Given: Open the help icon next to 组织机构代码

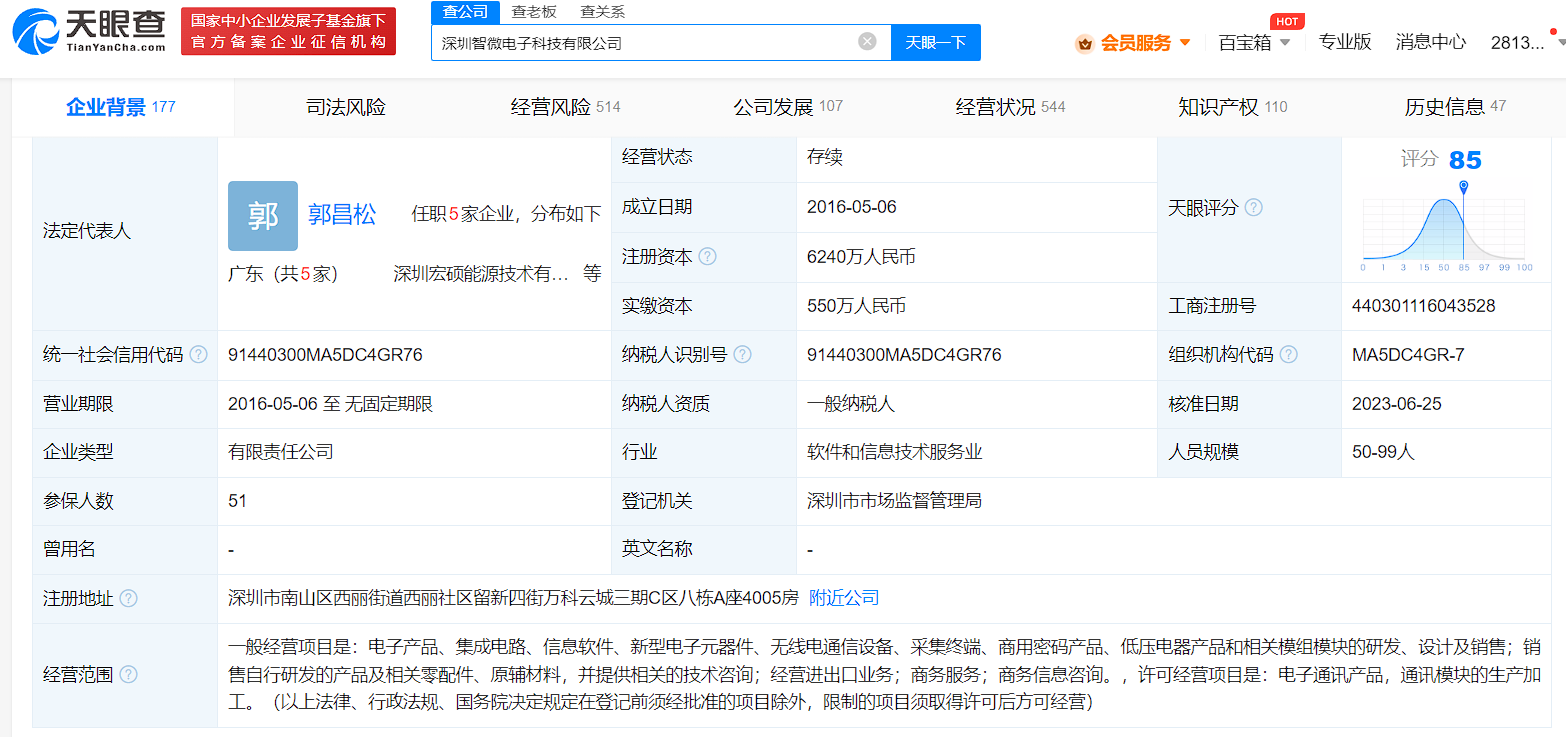Looking at the screenshot, I should (x=1288, y=355).
